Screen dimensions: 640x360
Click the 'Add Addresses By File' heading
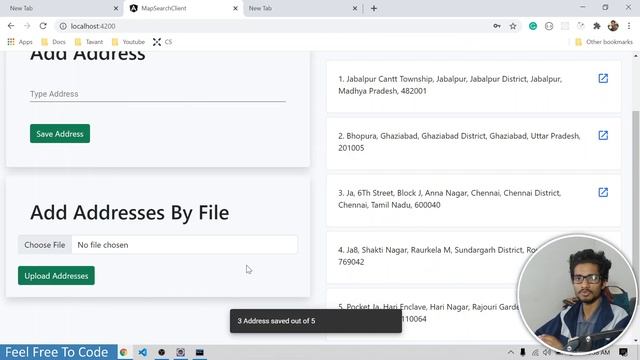pos(130,213)
